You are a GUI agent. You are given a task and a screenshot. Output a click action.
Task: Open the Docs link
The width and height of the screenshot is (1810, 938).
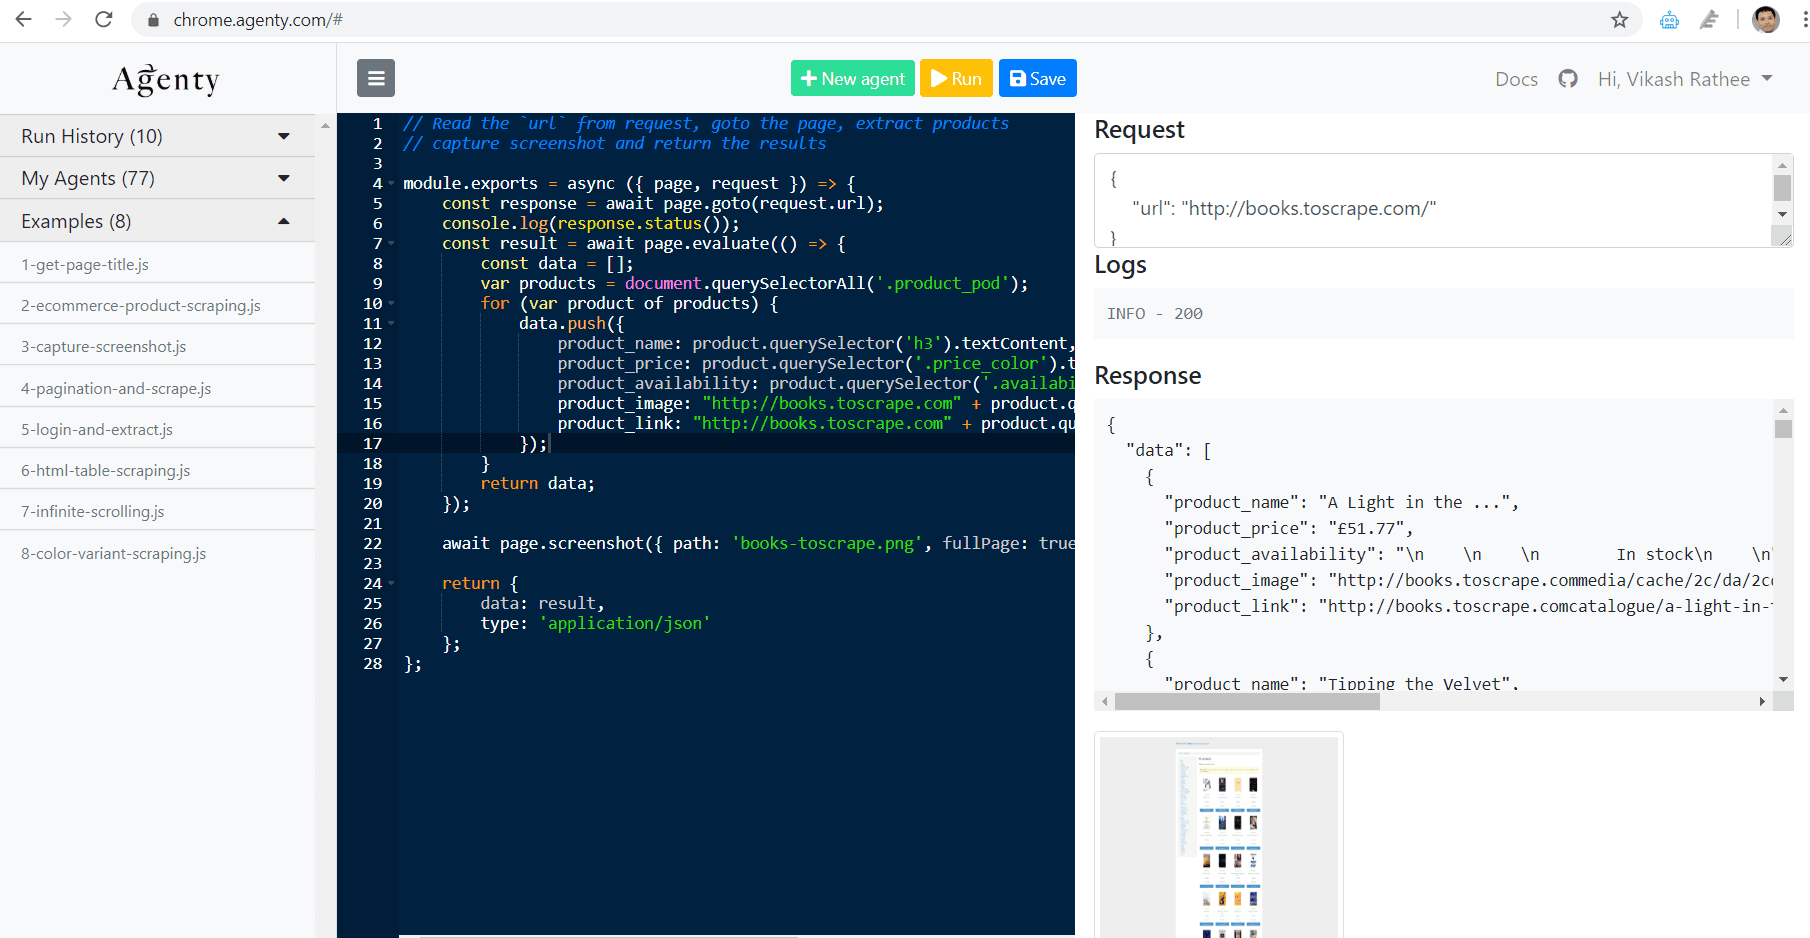click(1516, 79)
